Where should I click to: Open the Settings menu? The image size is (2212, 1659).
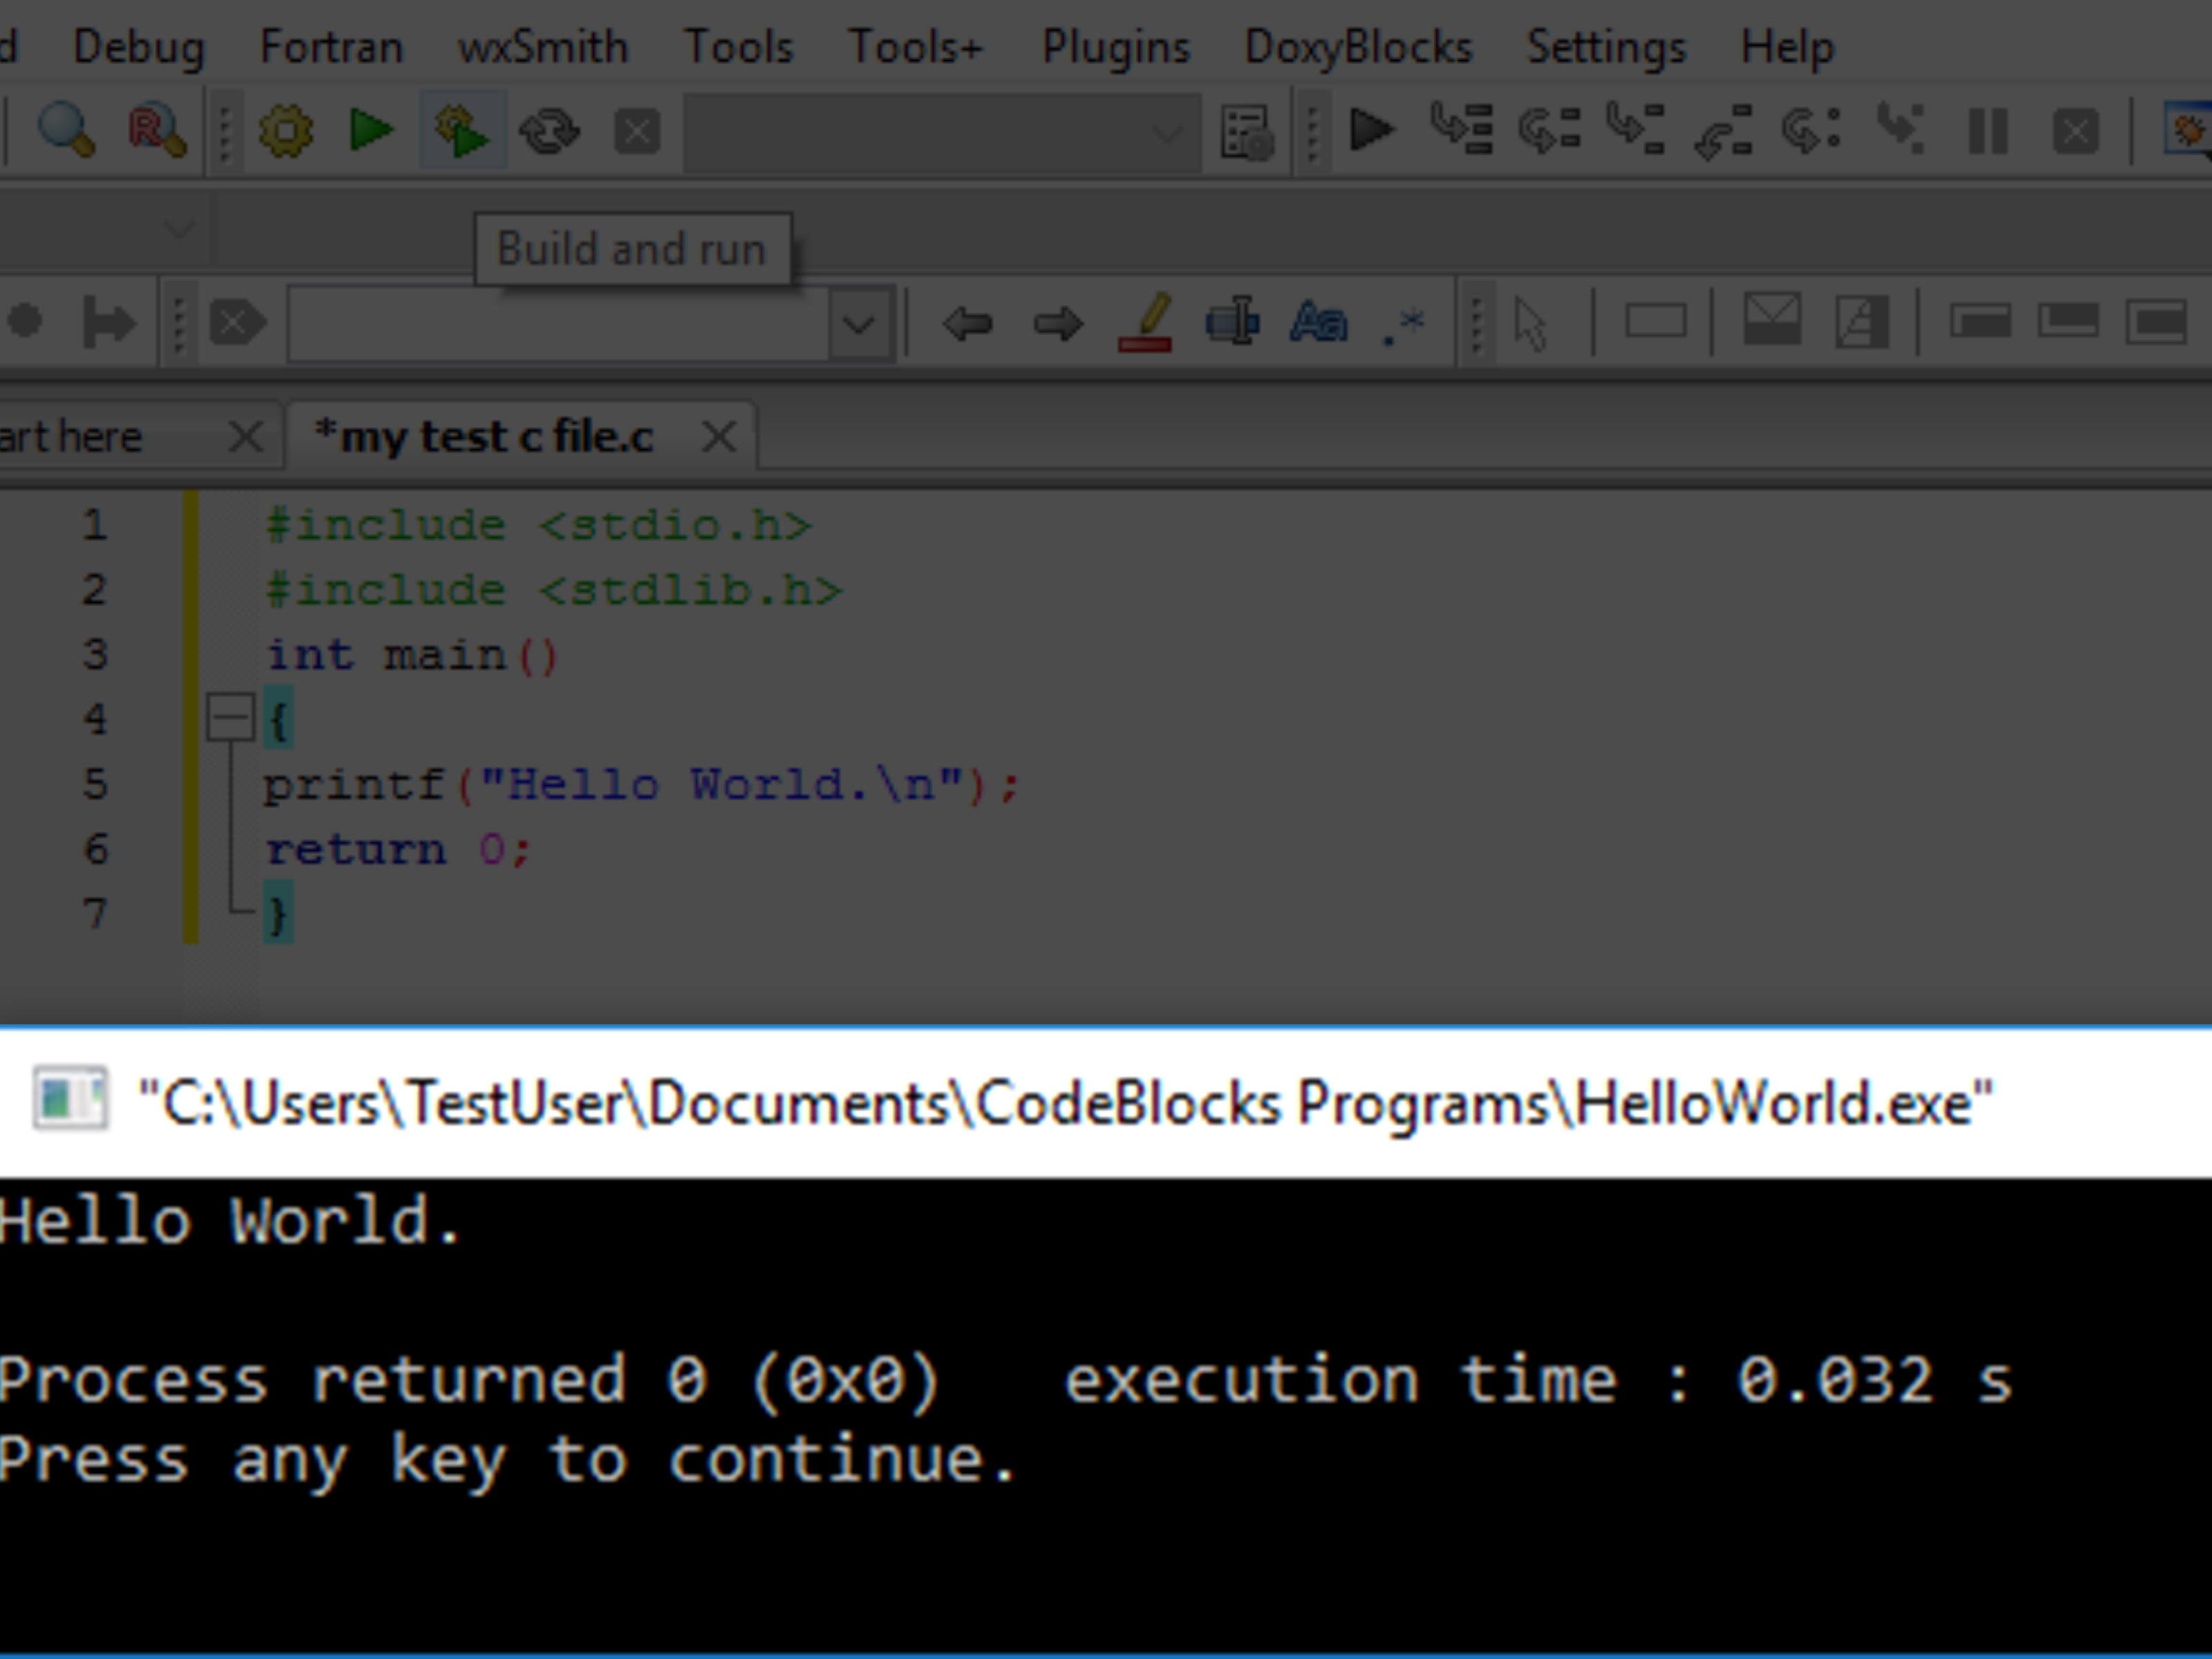point(1606,47)
